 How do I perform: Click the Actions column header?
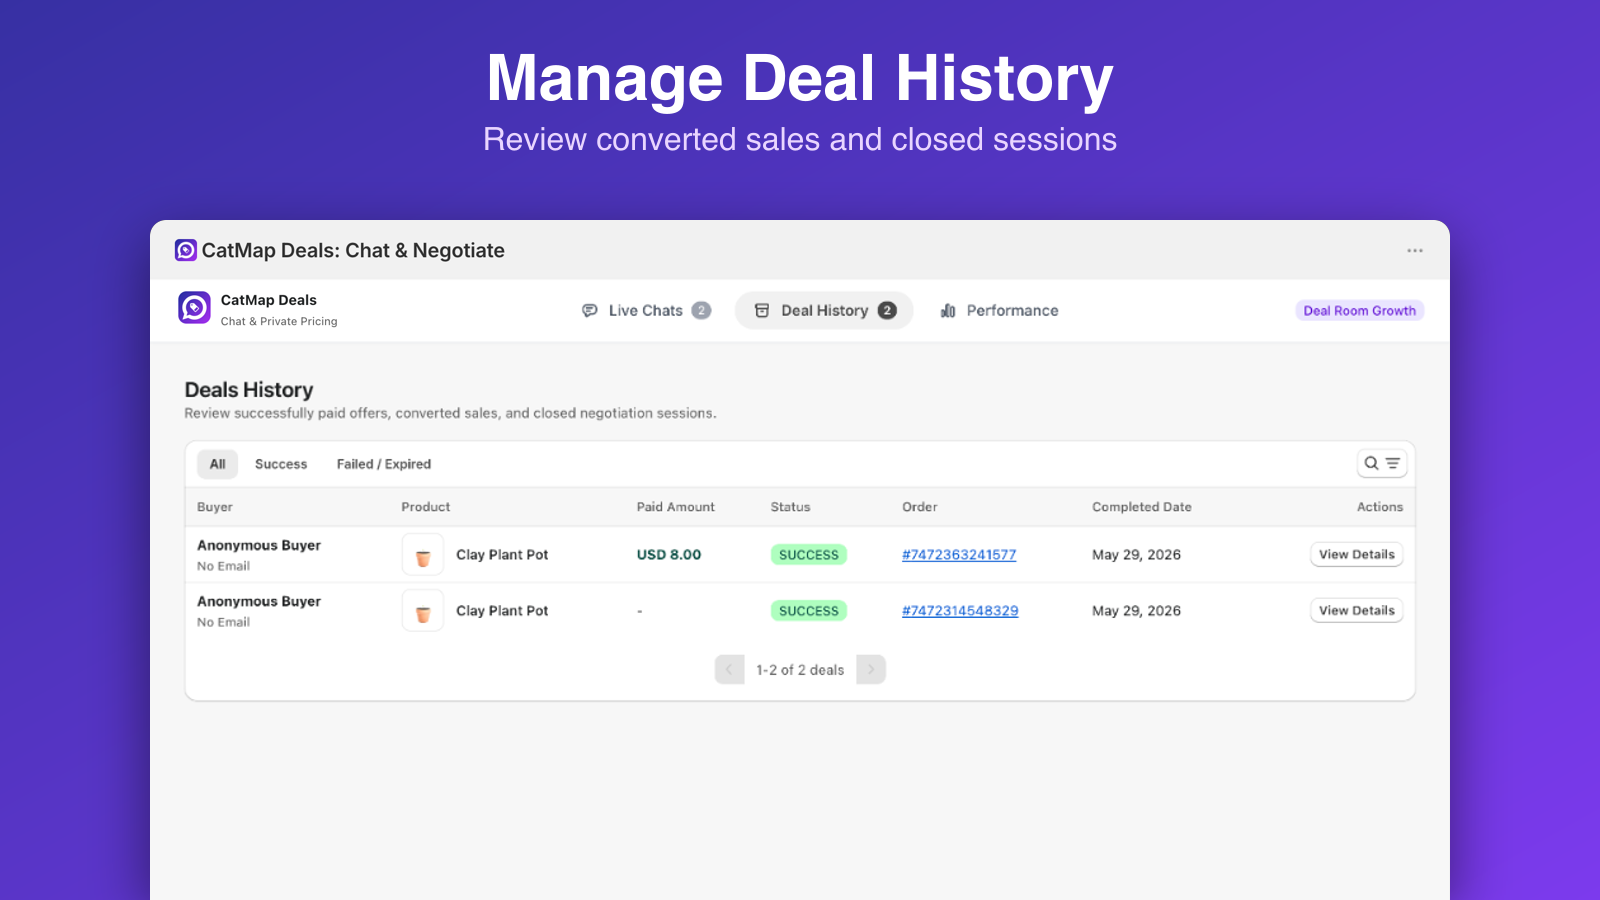click(1380, 507)
